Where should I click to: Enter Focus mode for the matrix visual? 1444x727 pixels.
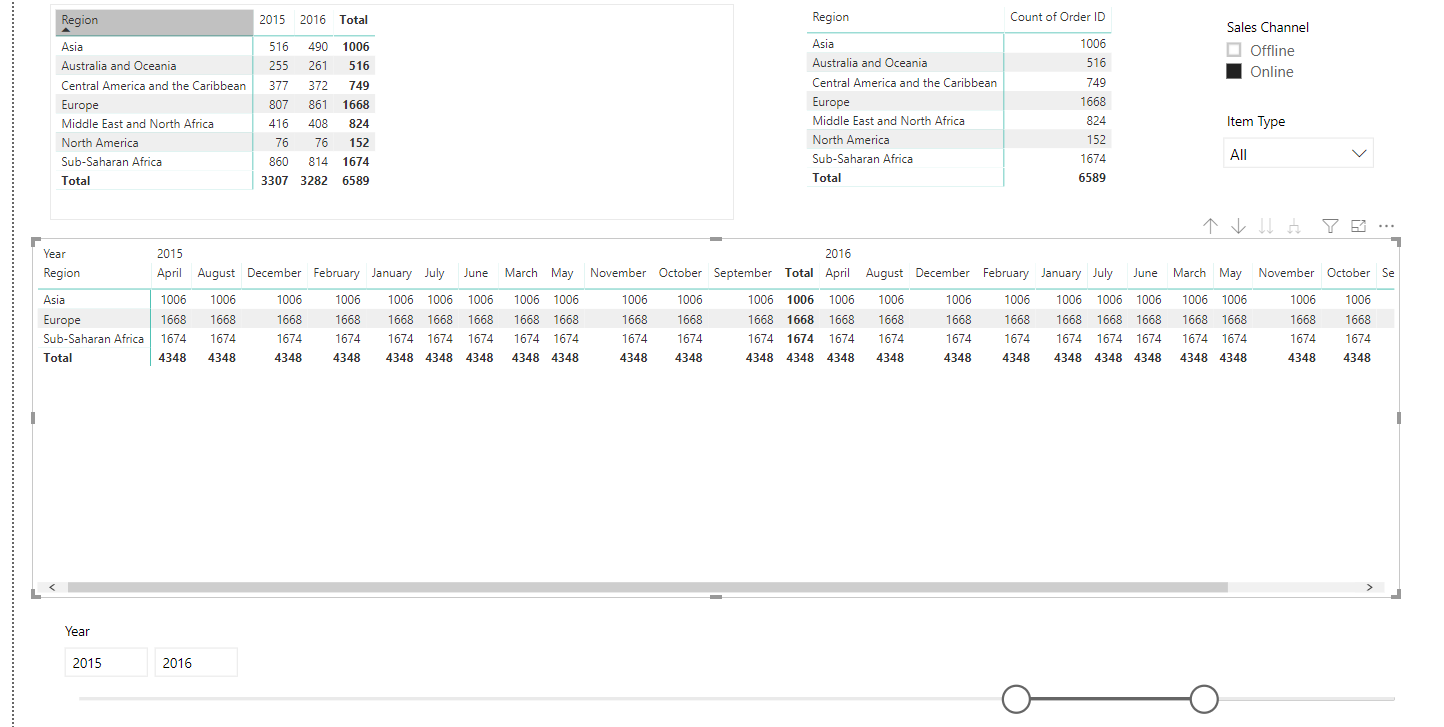[x=1358, y=226]
